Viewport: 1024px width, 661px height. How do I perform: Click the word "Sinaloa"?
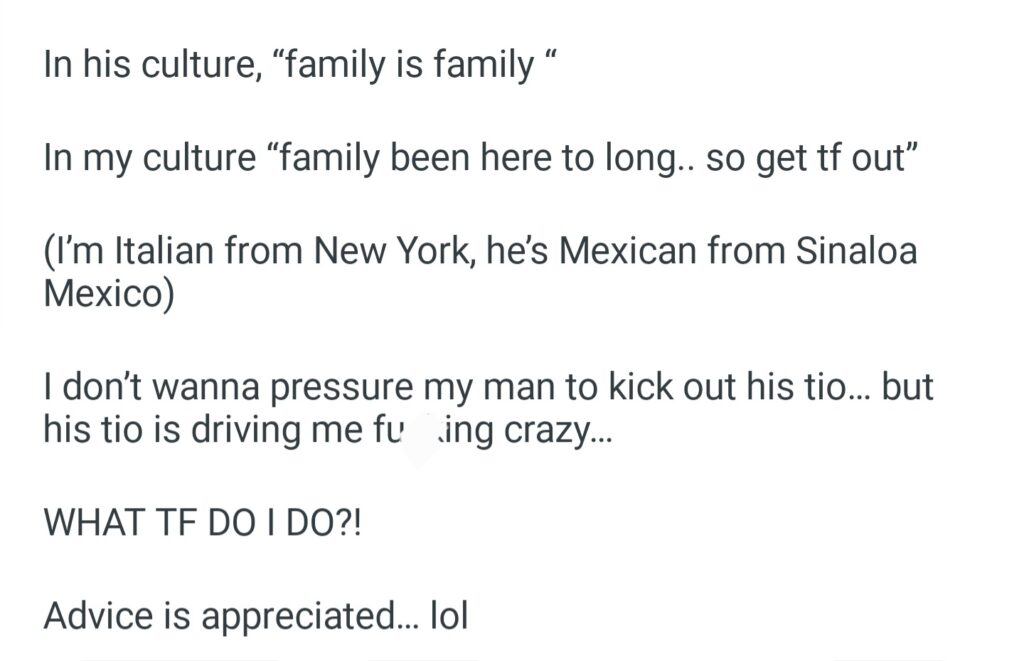[x=857, y=251]
